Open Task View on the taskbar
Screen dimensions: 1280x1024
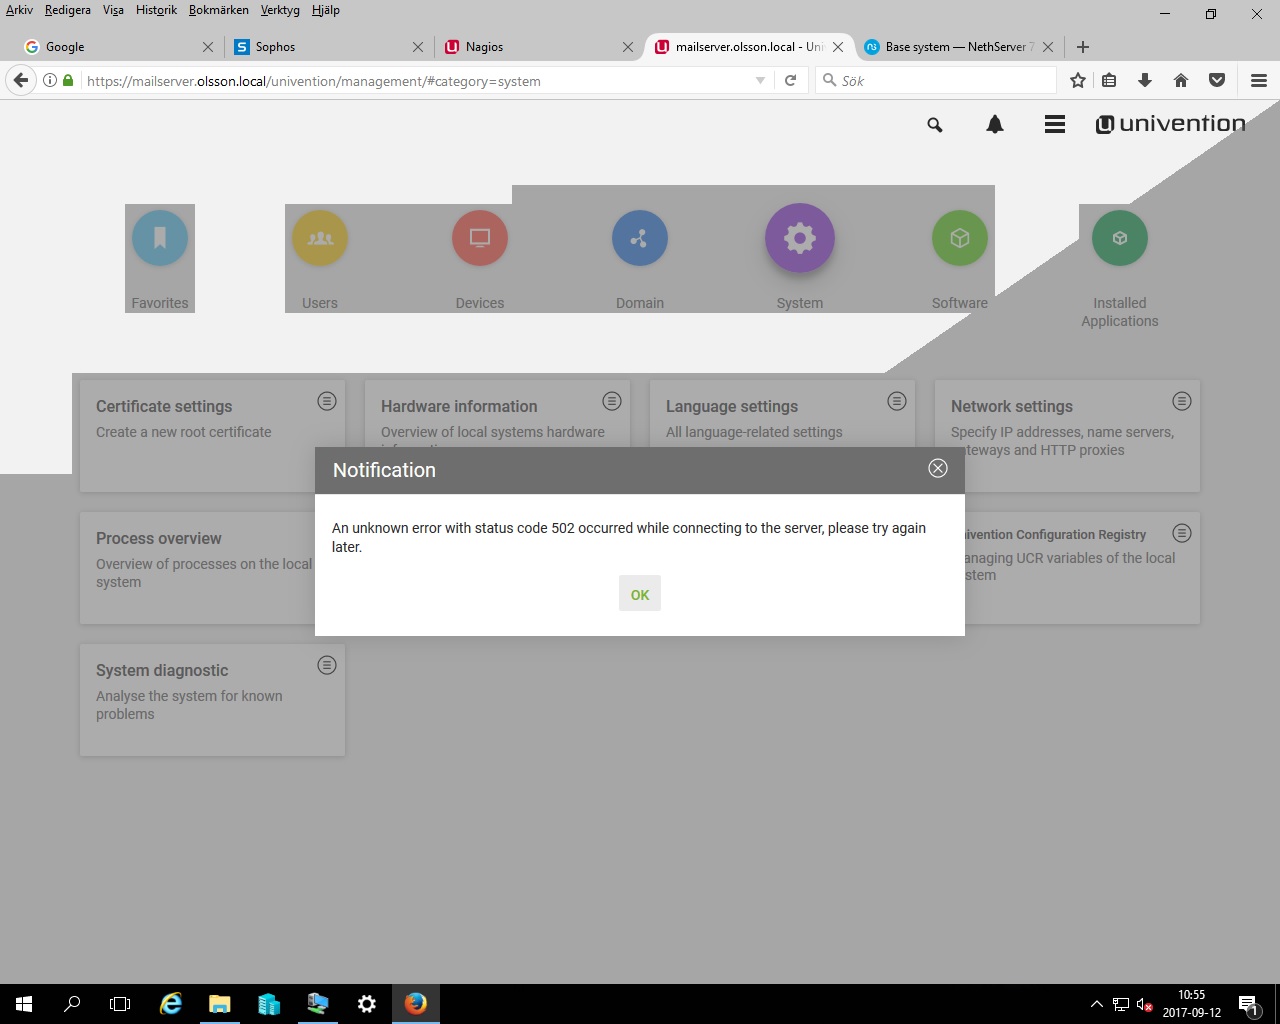click(120, 1004)
